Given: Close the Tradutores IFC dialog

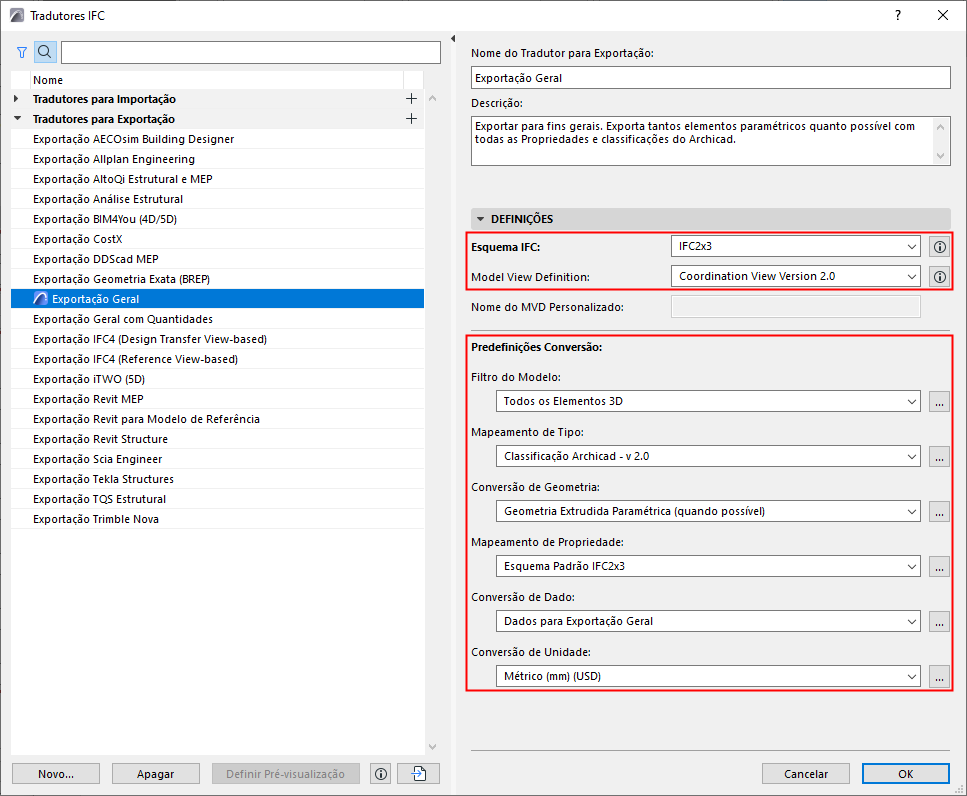Looking at the screenshot, I should 943,15.
